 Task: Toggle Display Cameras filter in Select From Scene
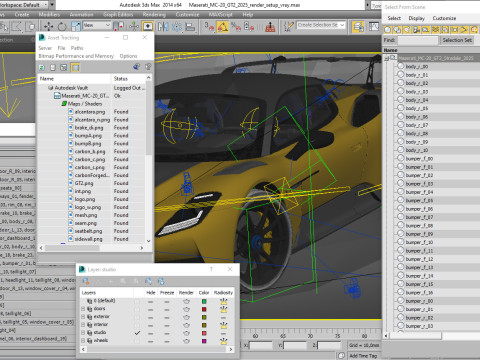click(x=416, y=30)
